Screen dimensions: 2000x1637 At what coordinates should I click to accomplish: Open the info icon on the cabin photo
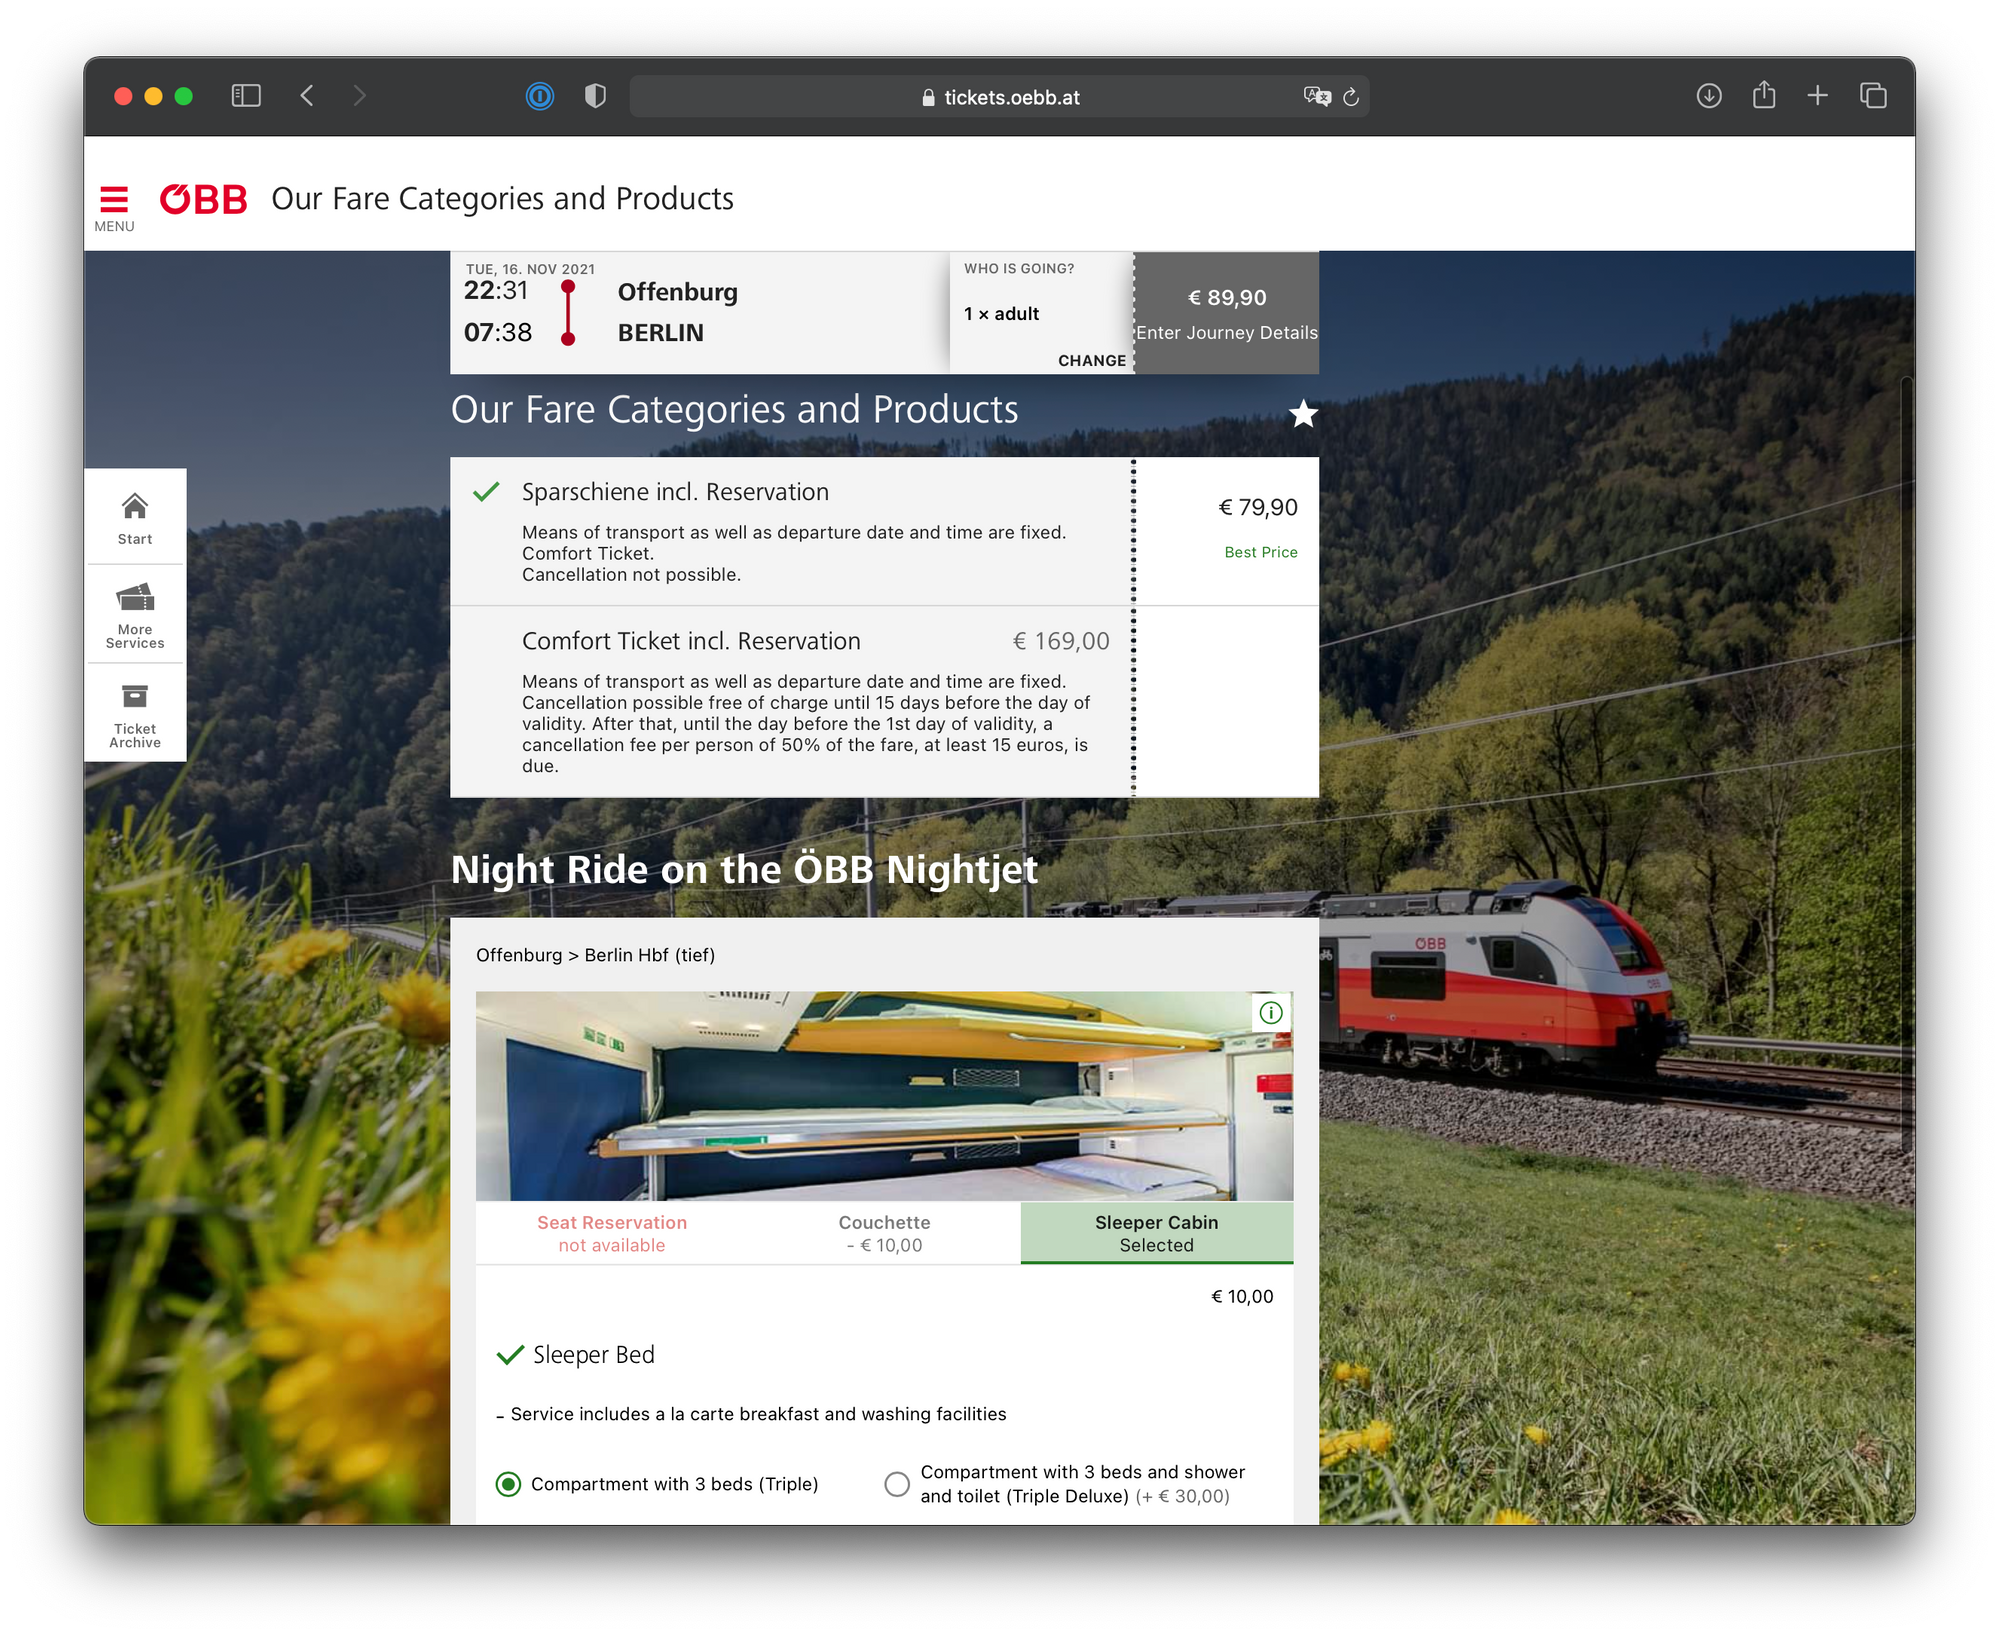(x=1271, y=1013)
